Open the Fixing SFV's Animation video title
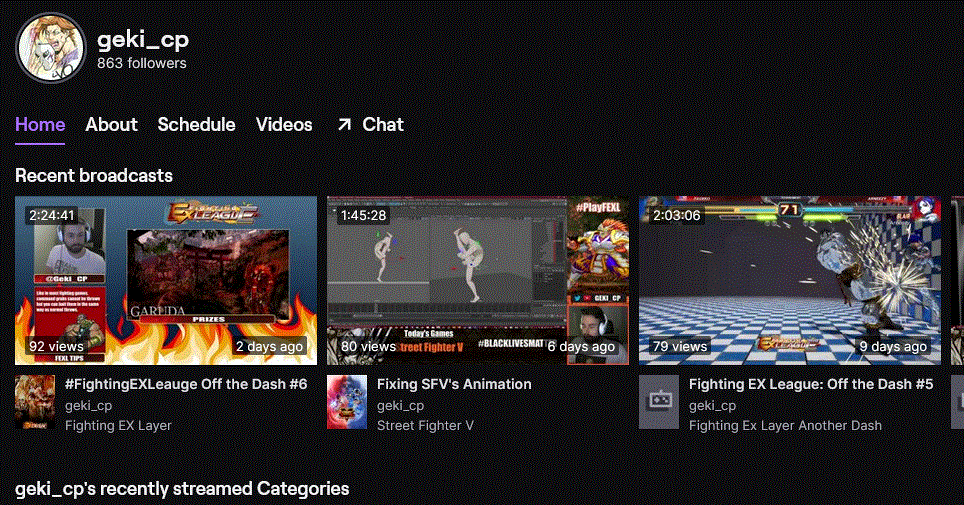This screenshot has height=505, width=964. (x=454, y=384)
